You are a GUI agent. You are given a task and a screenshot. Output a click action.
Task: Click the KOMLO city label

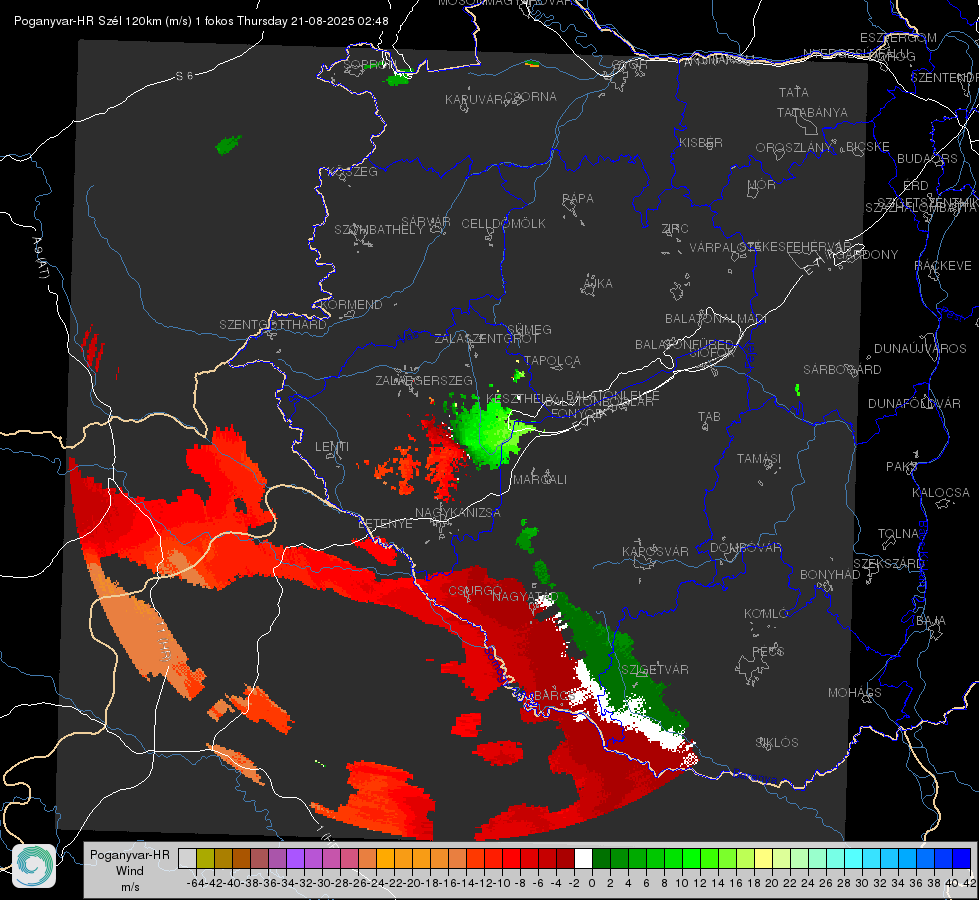[x=765, y=614]
